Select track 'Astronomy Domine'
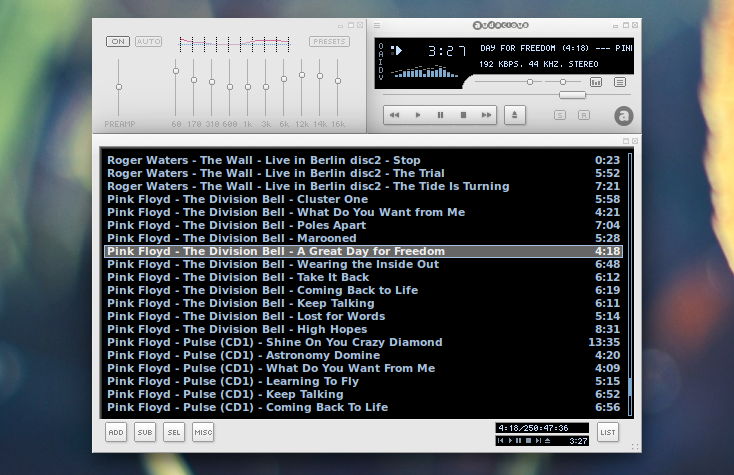 click(x=363, y=356)
